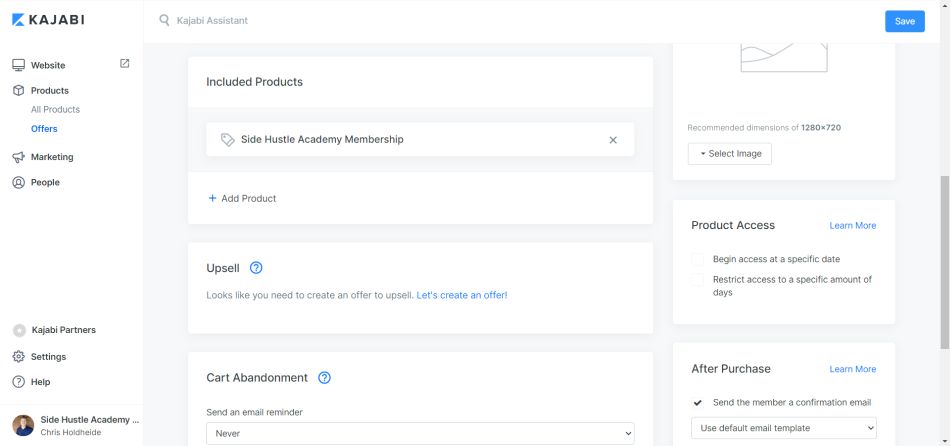
Task: Click the Let's create an offer! link
Action: [x=462, y=296]
